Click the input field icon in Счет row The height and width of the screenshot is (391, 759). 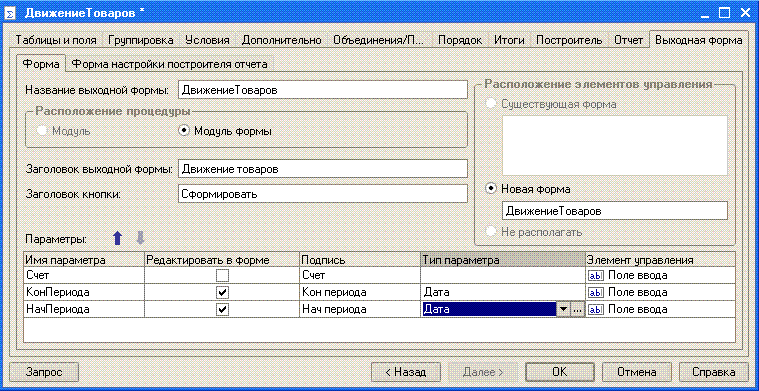click(595, 276)
